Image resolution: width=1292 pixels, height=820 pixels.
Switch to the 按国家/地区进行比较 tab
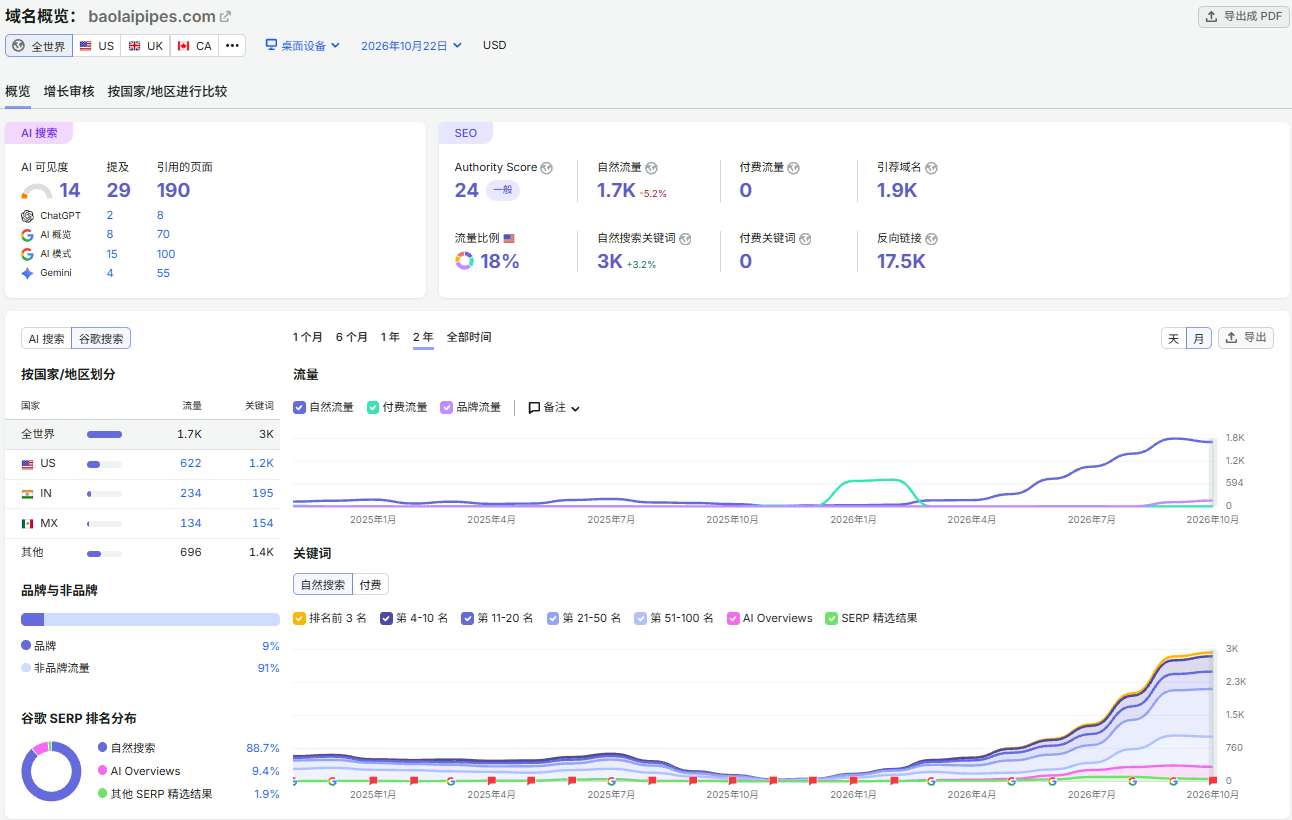pos(167,91)
